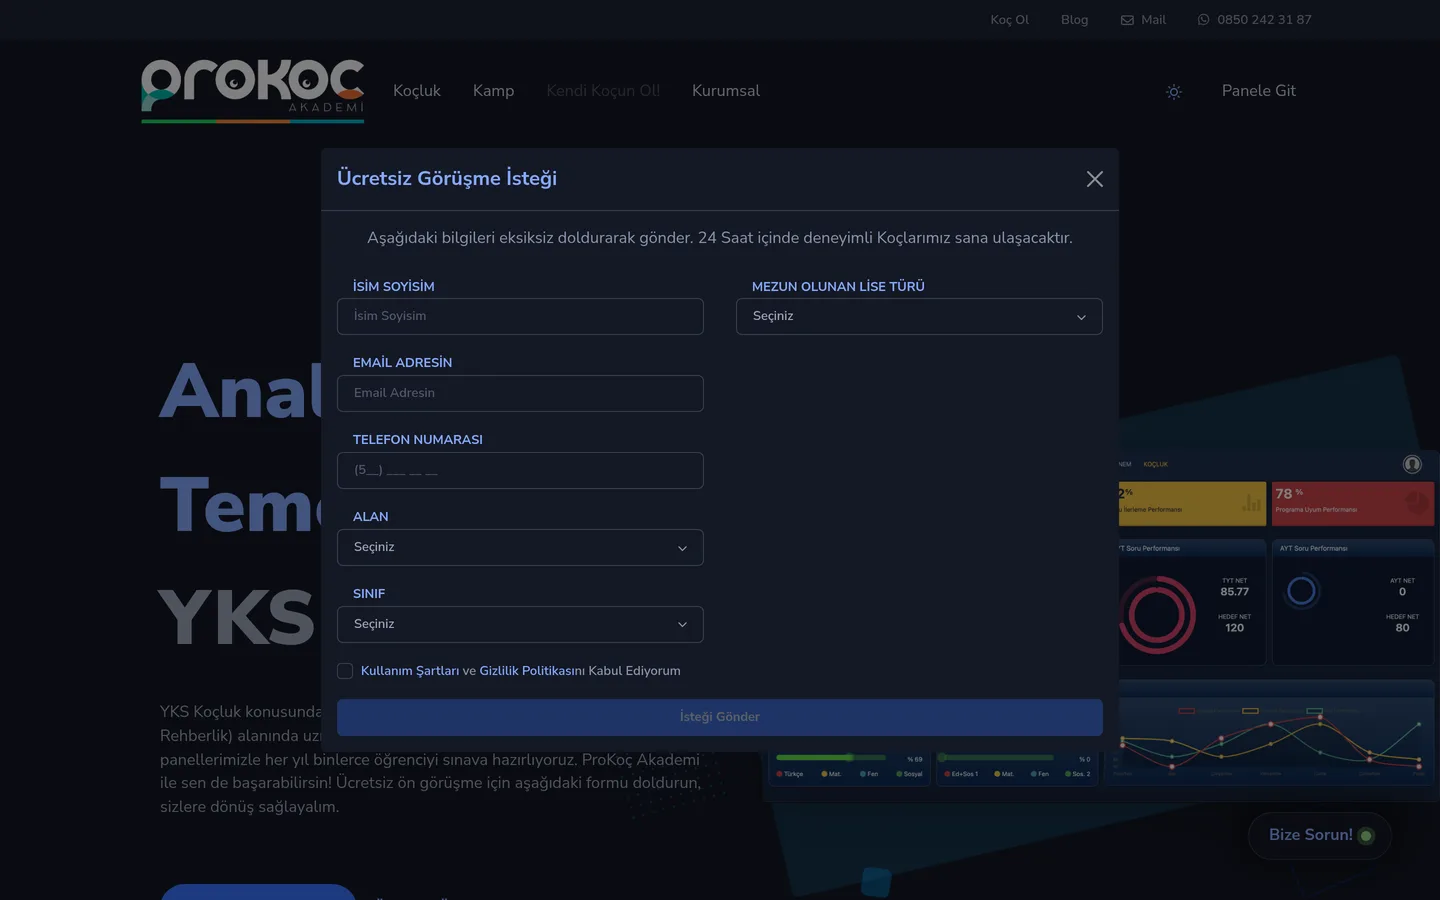This screenshot has width=1440, height=900.
Task: Submit form with İsteği Gönder button
Action: point(720,717)
